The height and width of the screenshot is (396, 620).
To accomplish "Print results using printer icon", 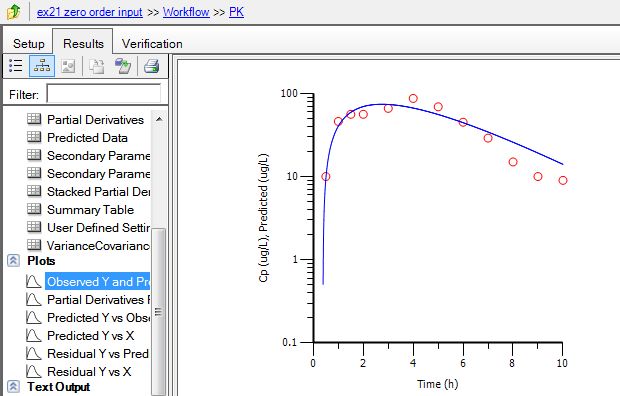I will tap(151, 66).
